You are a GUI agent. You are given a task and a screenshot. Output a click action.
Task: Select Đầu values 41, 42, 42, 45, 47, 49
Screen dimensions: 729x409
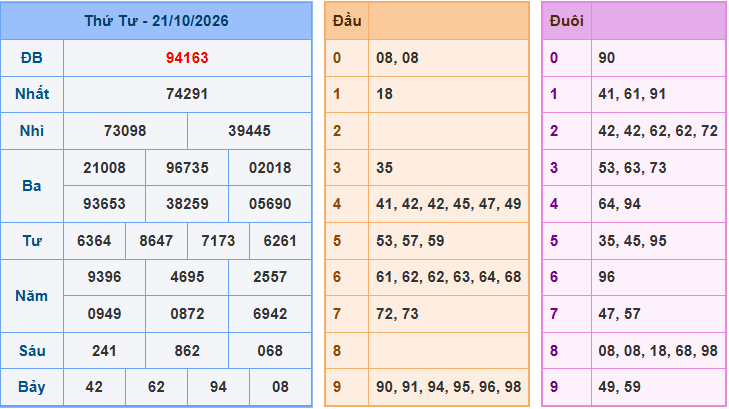448,204
